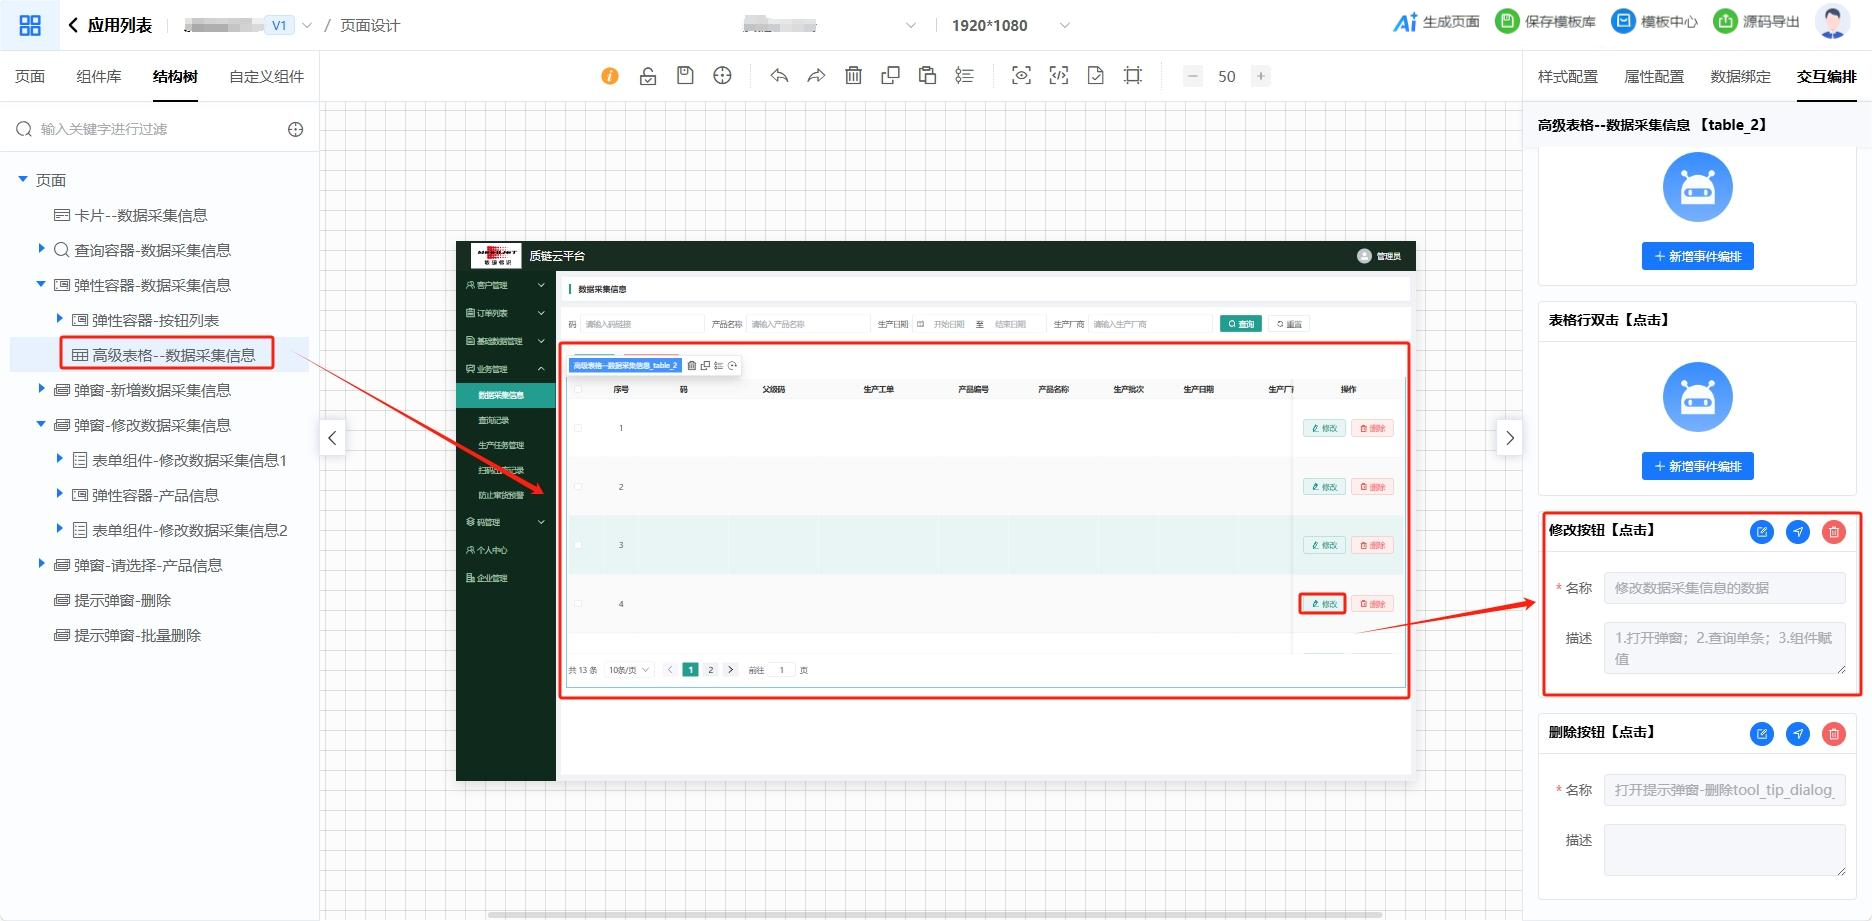Expand the 查询容器-数据采集信息 tree node
The width and height of the screenshot is (1872, 921).
(41, 249)
